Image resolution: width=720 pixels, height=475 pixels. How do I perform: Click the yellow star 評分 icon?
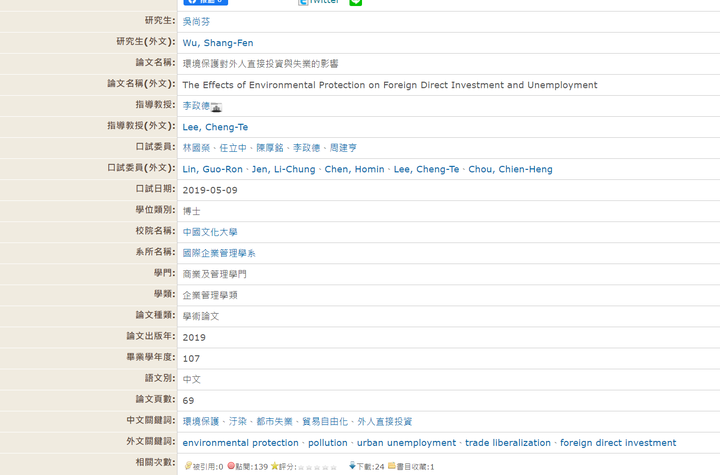pyautogui.click(x=275, y=466)
